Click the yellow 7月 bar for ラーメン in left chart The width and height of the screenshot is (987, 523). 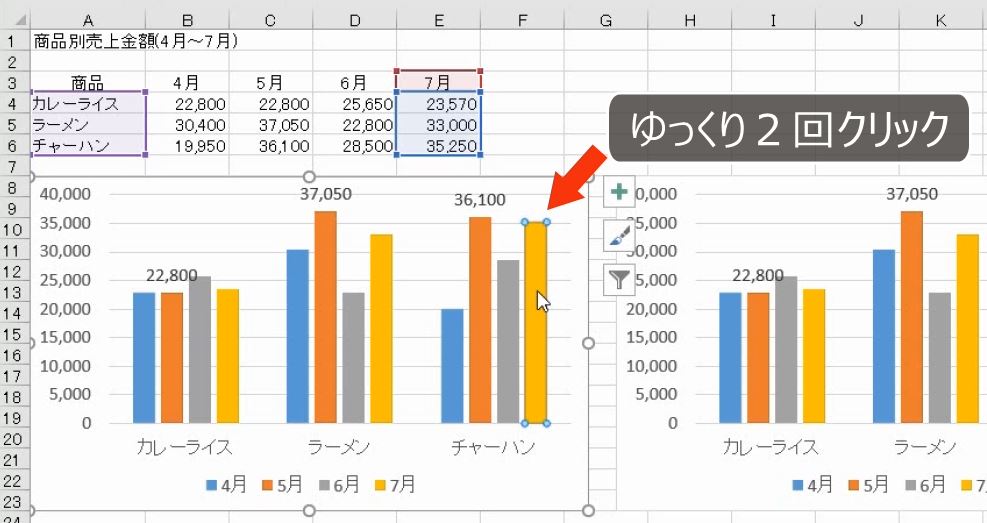click(381, 329)
